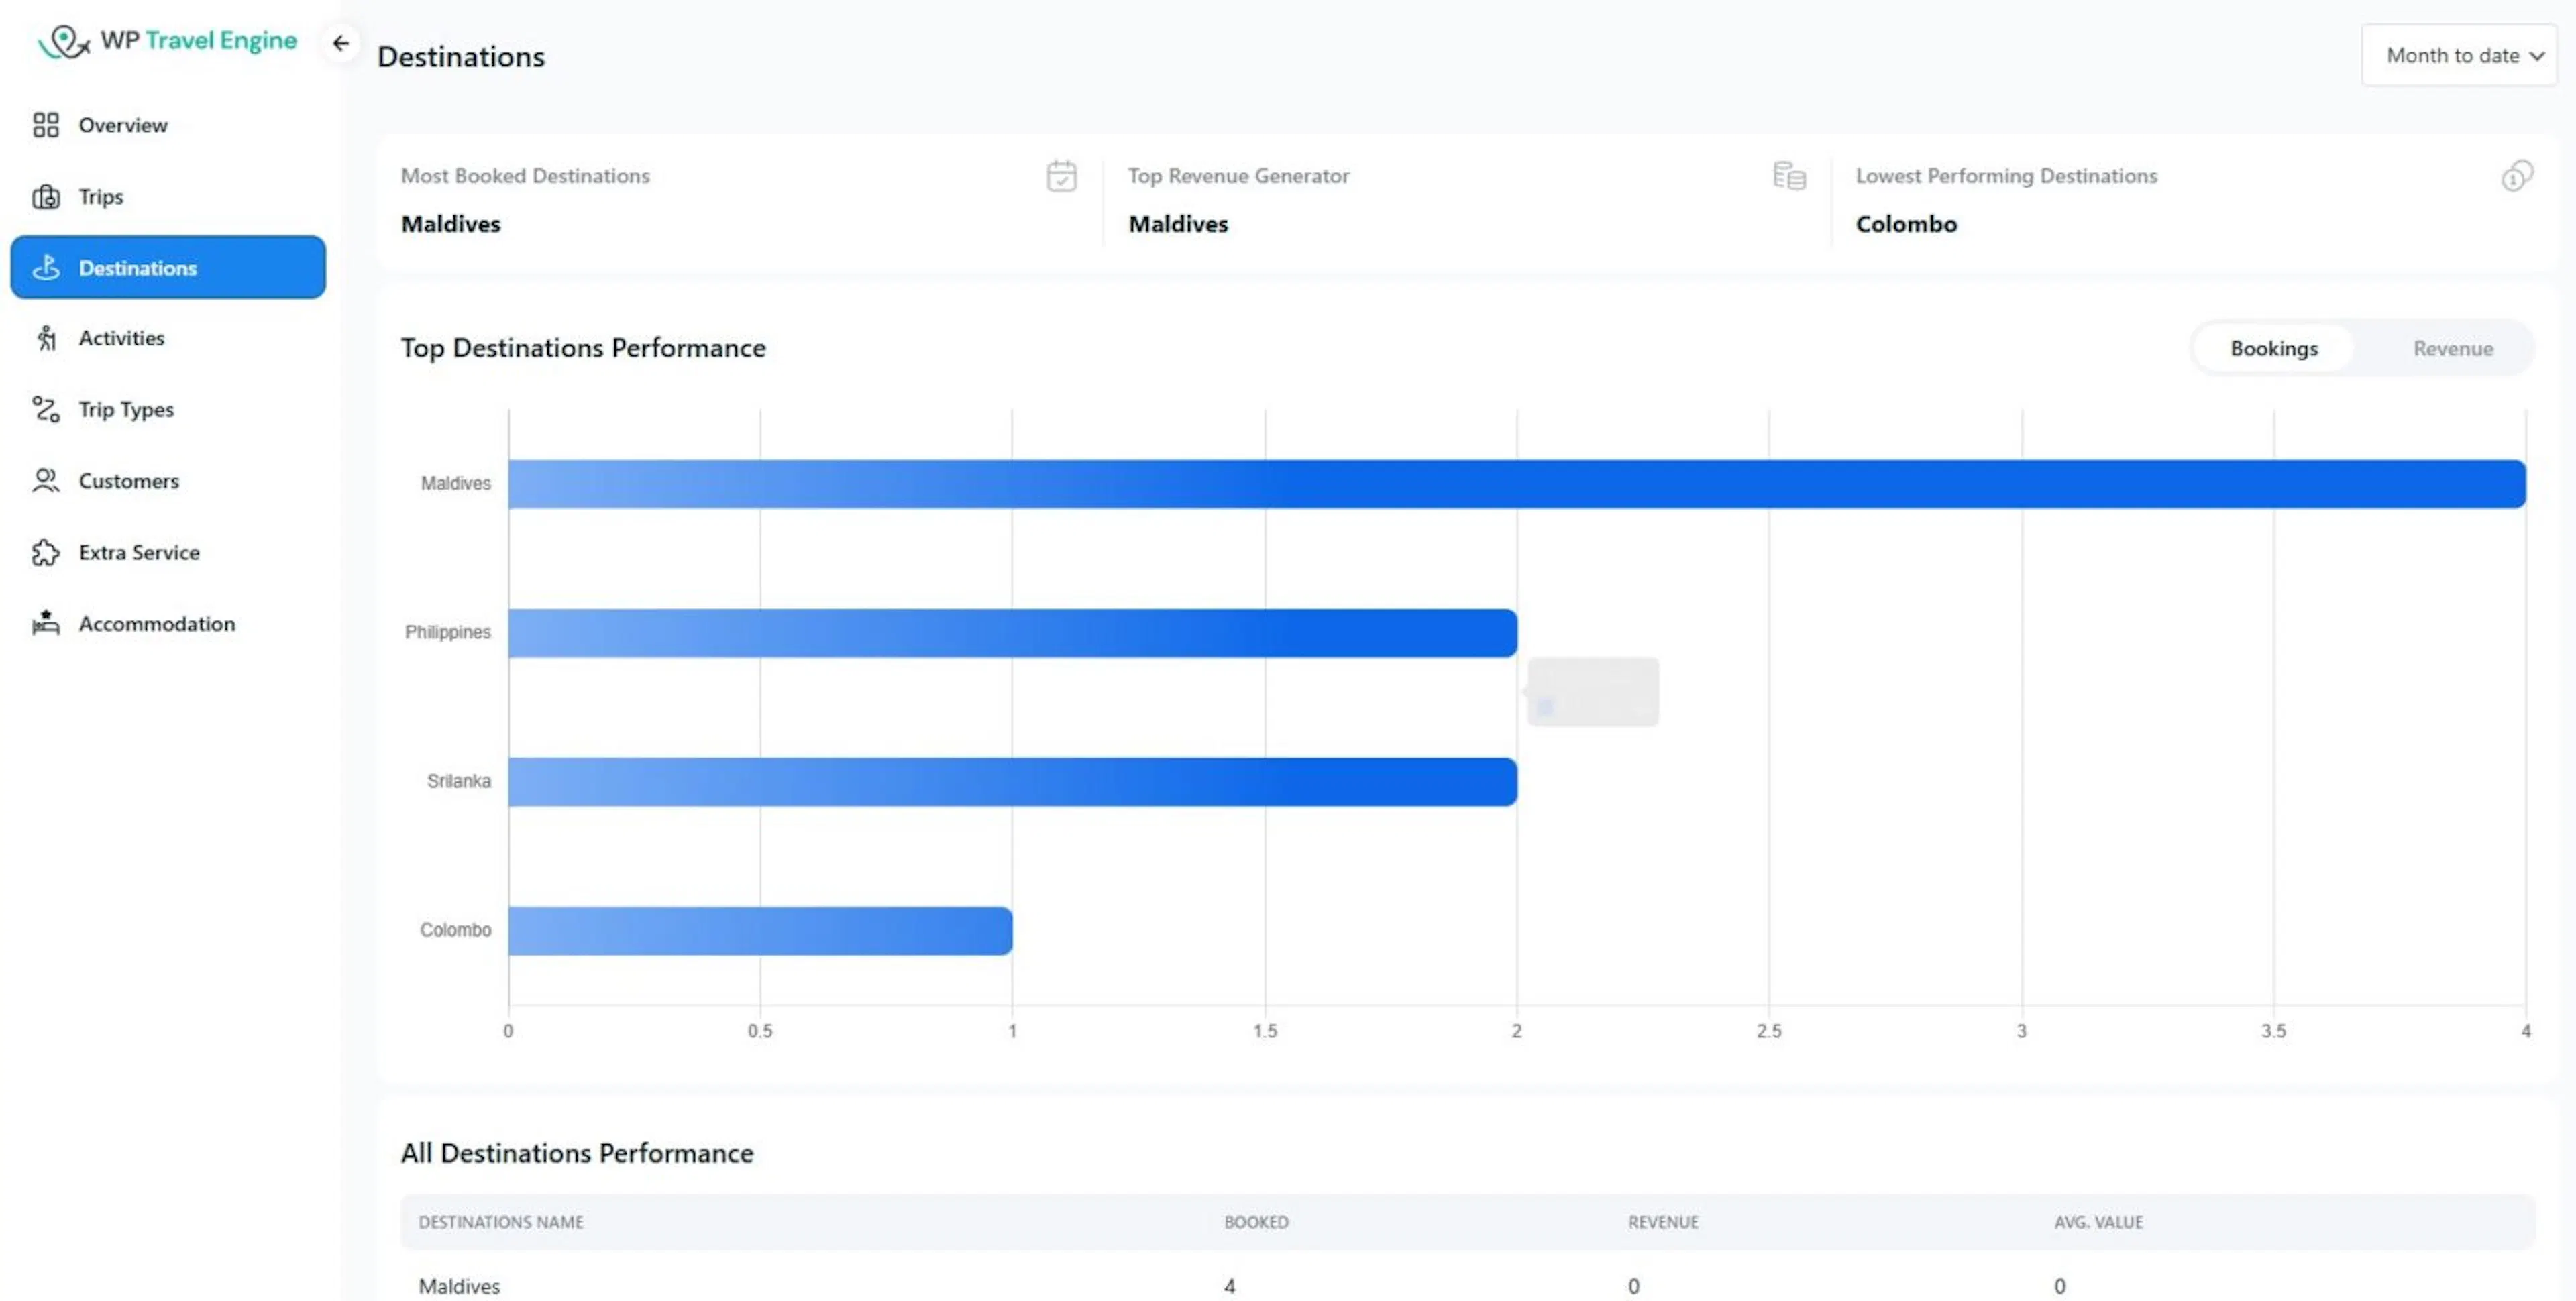
Task: Click the Trips suitcase icon
Action: click(x=46, y=197)
